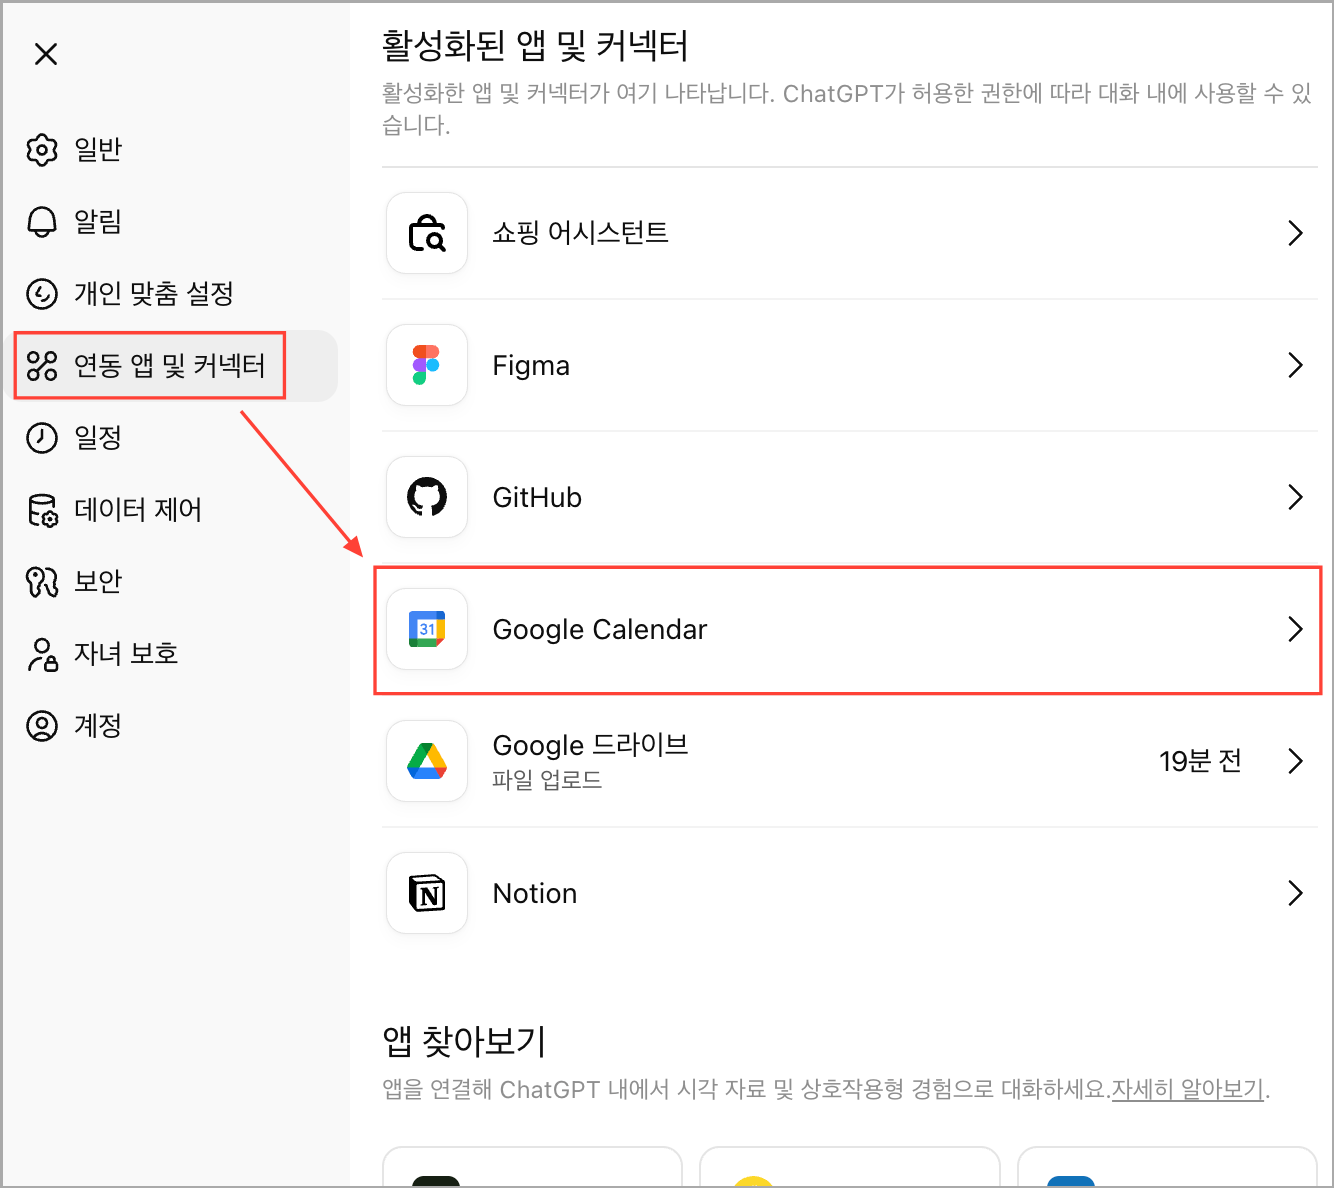1334x1188 pixels.
Task: Expand the Notion row chevron
Action: pyautogui.click(x=1295, y=893)
